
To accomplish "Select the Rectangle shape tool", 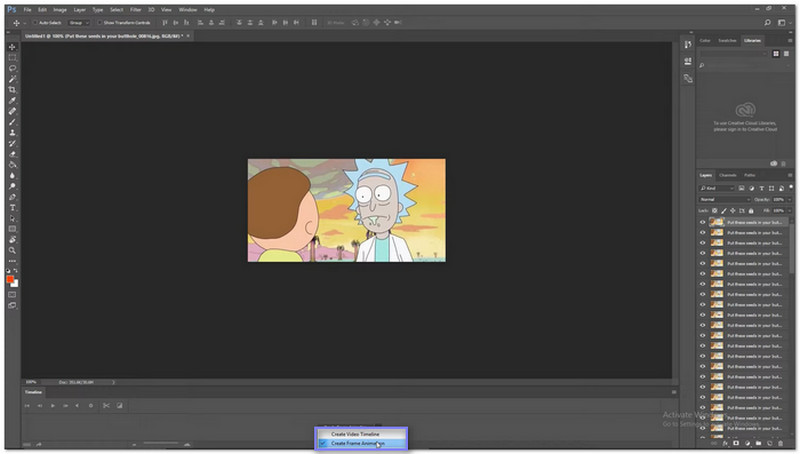I will pyautogui.click(x=12, y=229).
